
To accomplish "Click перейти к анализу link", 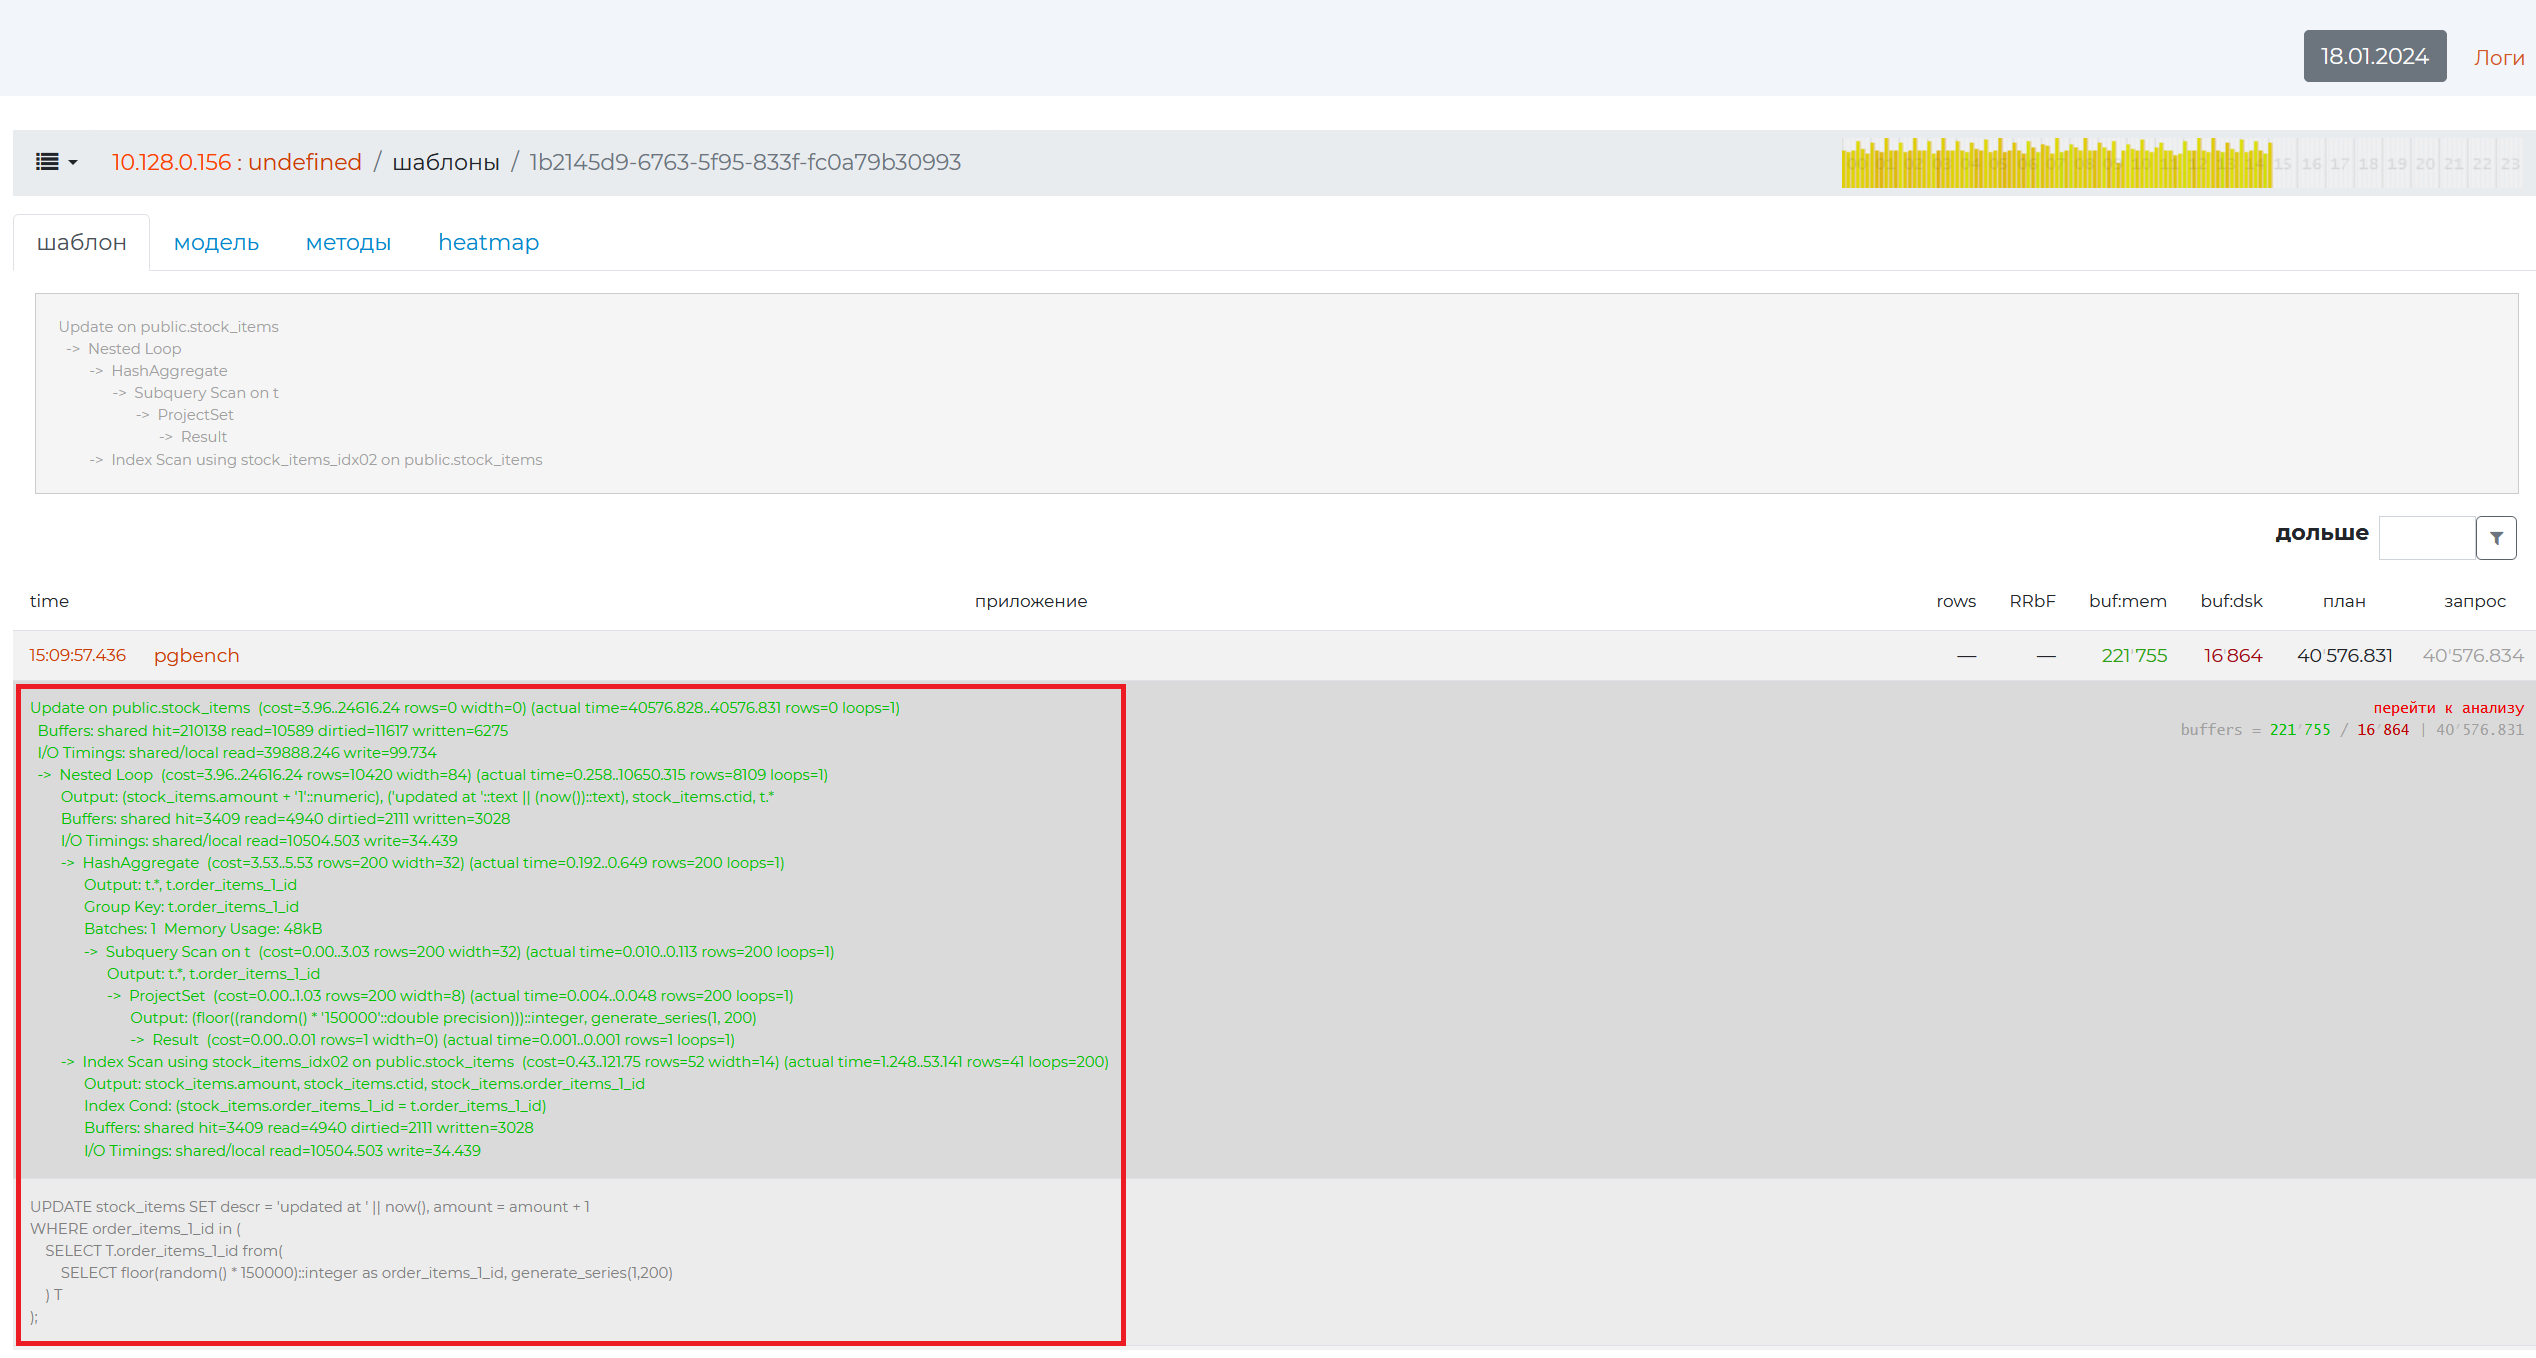I will (2447, 708).
